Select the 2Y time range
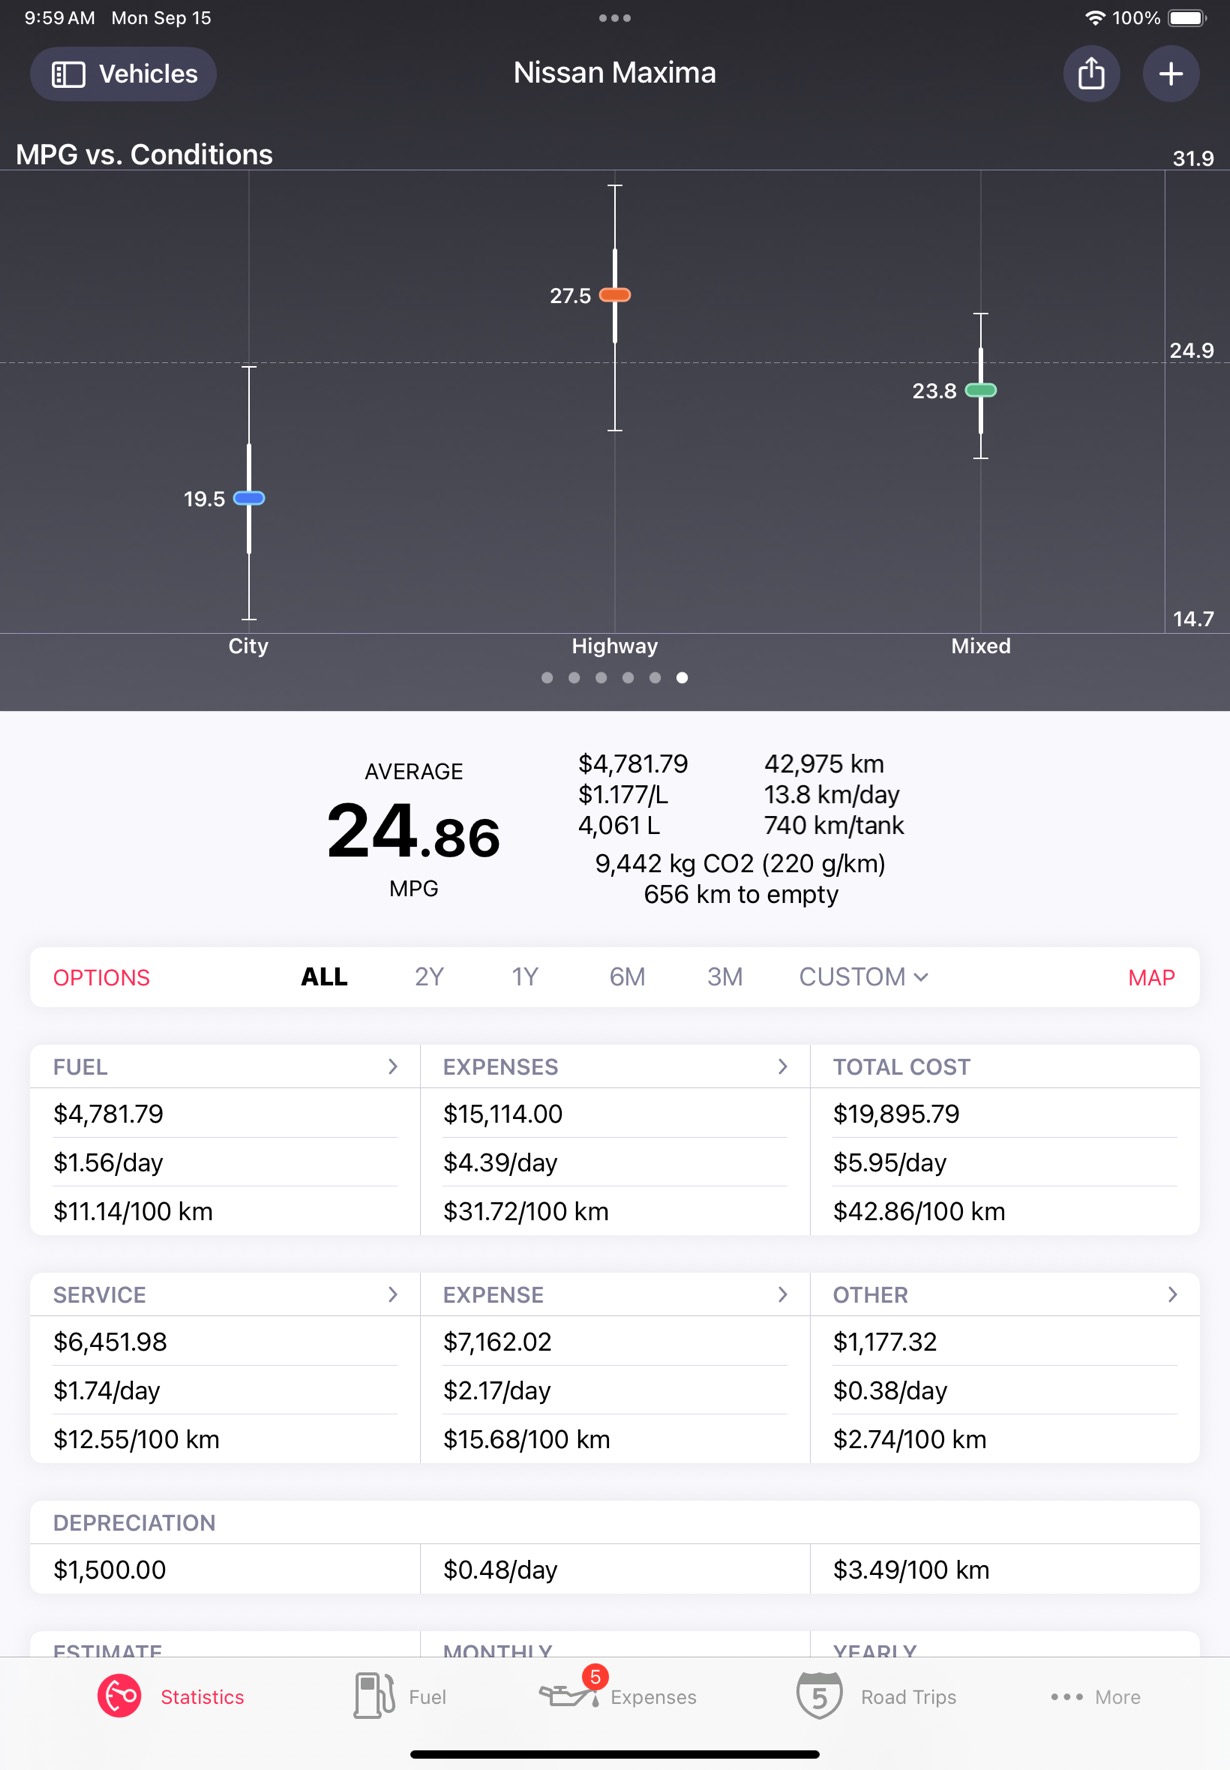The height and width of the screenshot is (1770, 1230). [429, 977]
